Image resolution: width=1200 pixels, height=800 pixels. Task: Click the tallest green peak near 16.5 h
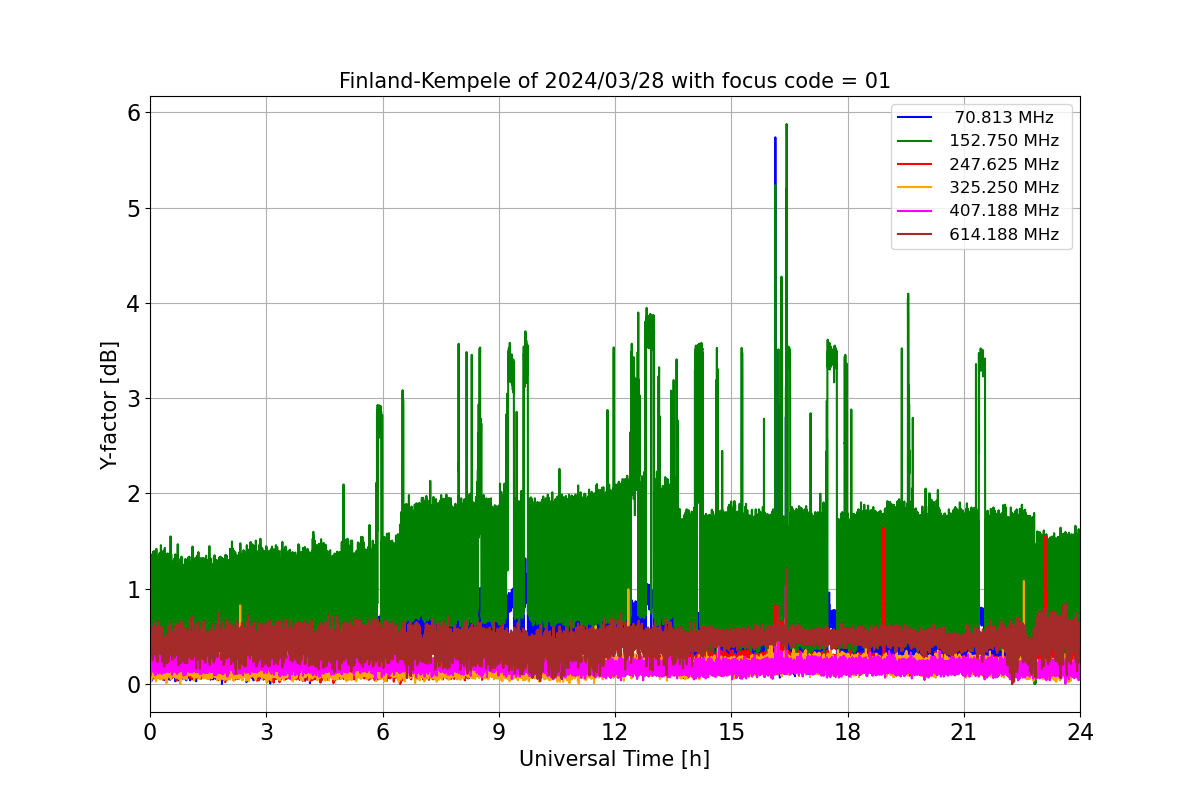point(786,126)
